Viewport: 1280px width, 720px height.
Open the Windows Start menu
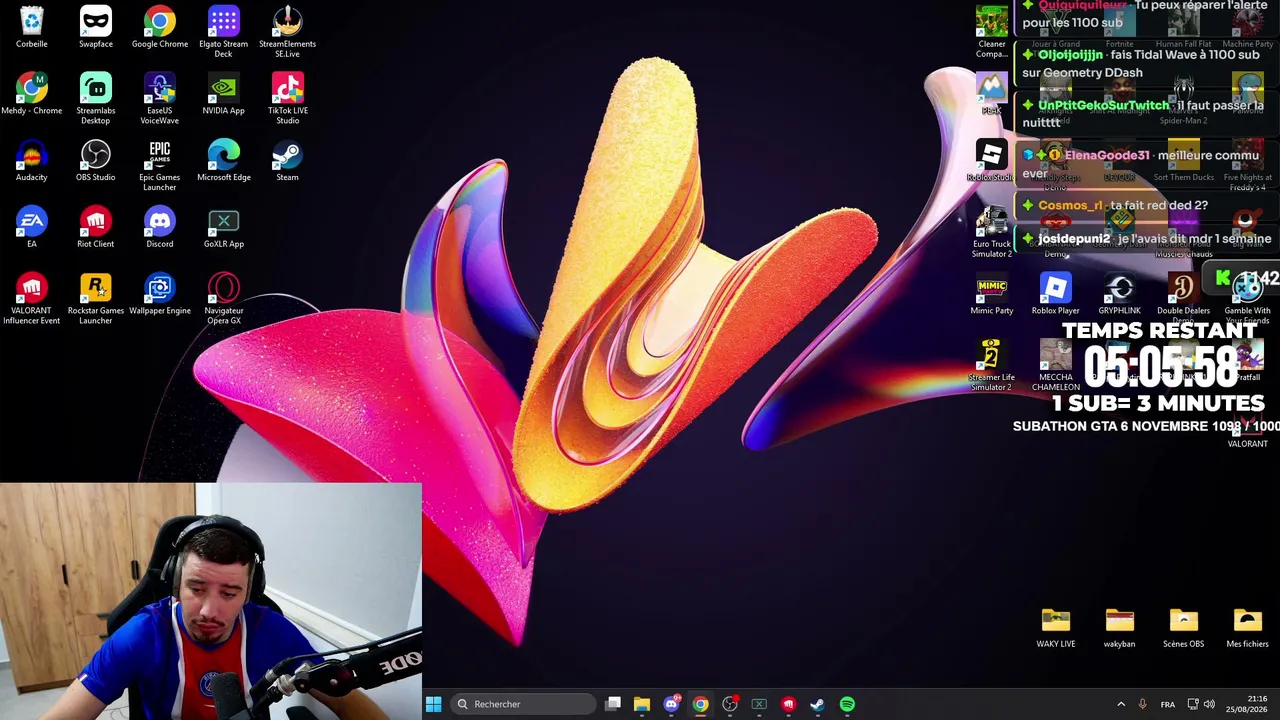click(433, 704)
